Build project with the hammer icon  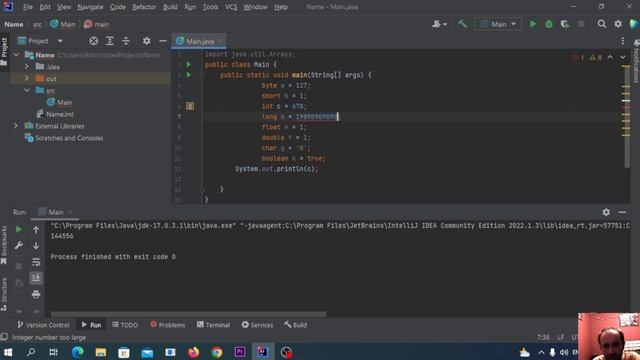(462, 24)
